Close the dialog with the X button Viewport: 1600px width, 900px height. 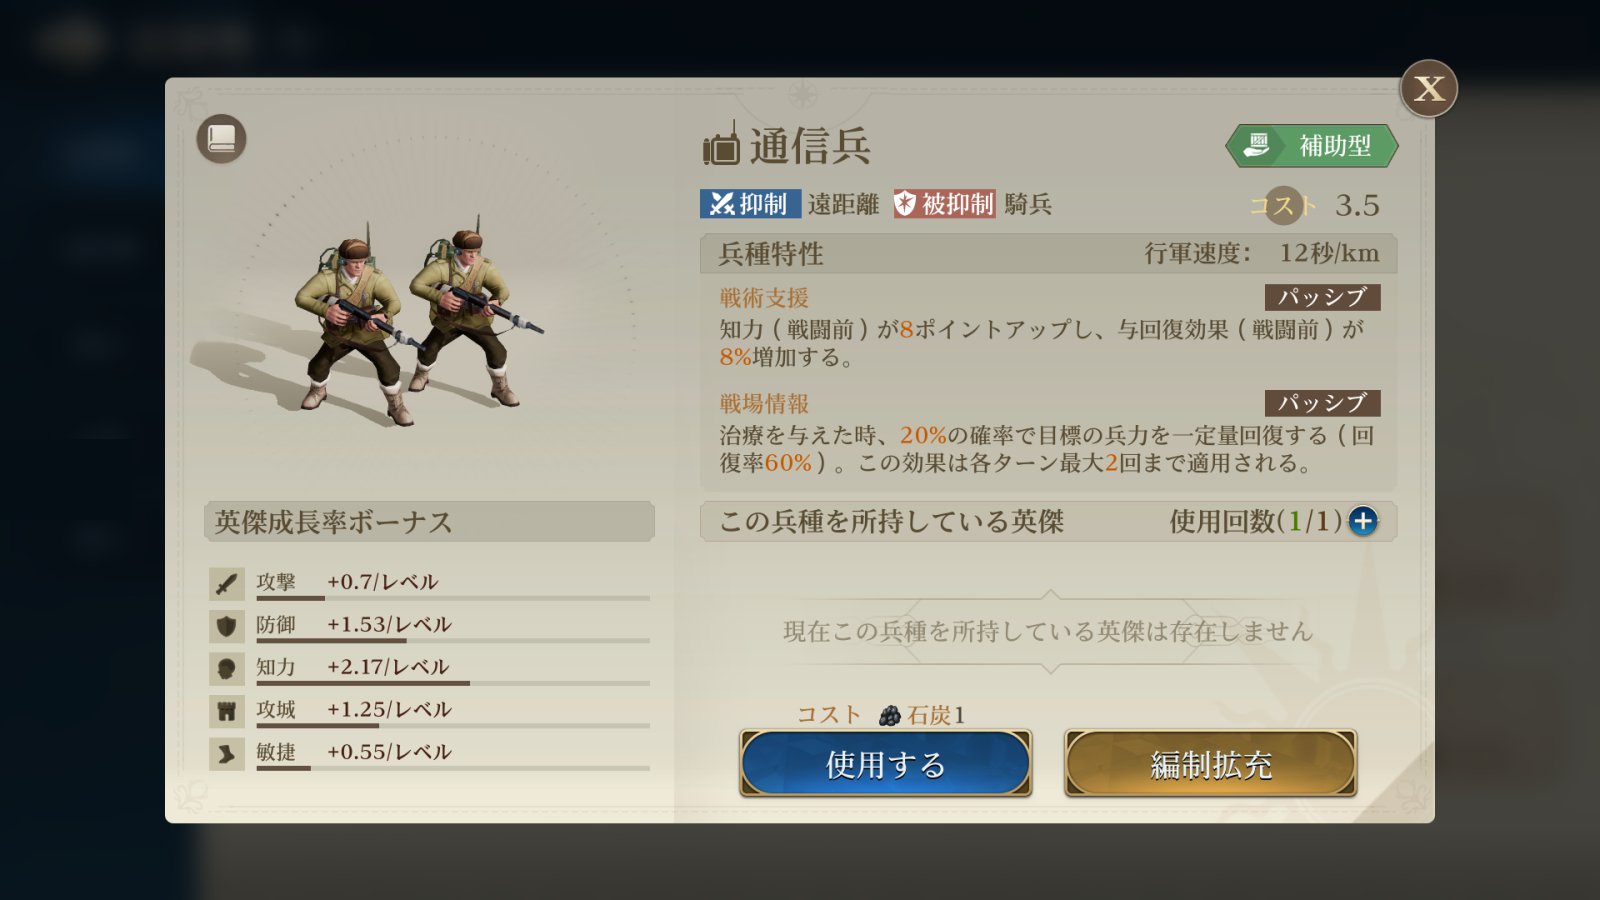(1428, 89)
